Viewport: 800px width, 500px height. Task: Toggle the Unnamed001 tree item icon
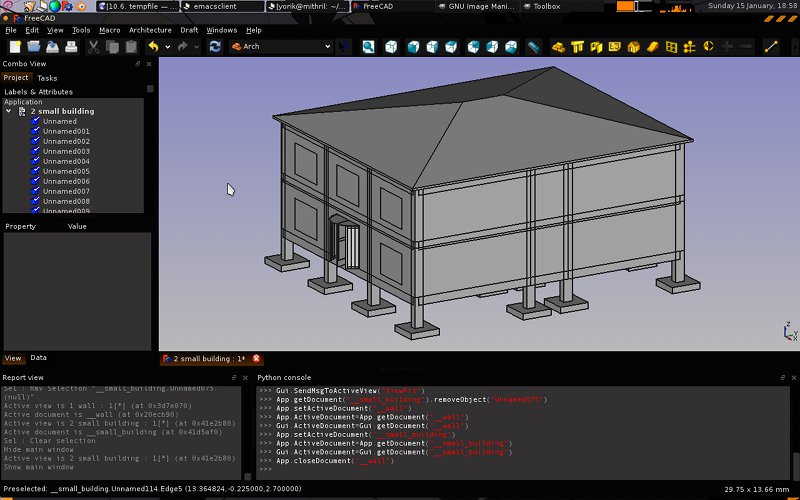point(36,131)
